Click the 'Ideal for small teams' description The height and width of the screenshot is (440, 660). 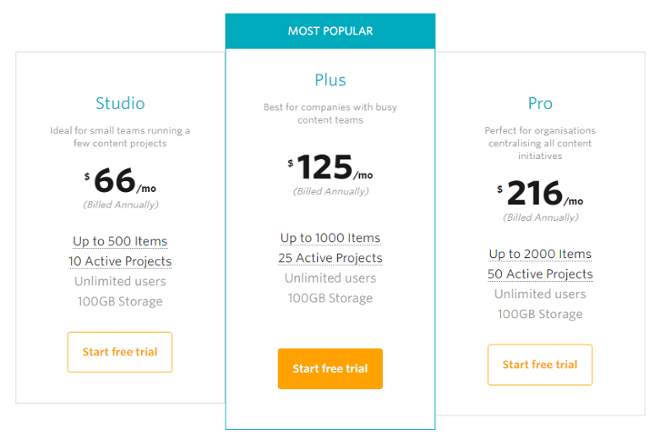click(x=120, y=136)
